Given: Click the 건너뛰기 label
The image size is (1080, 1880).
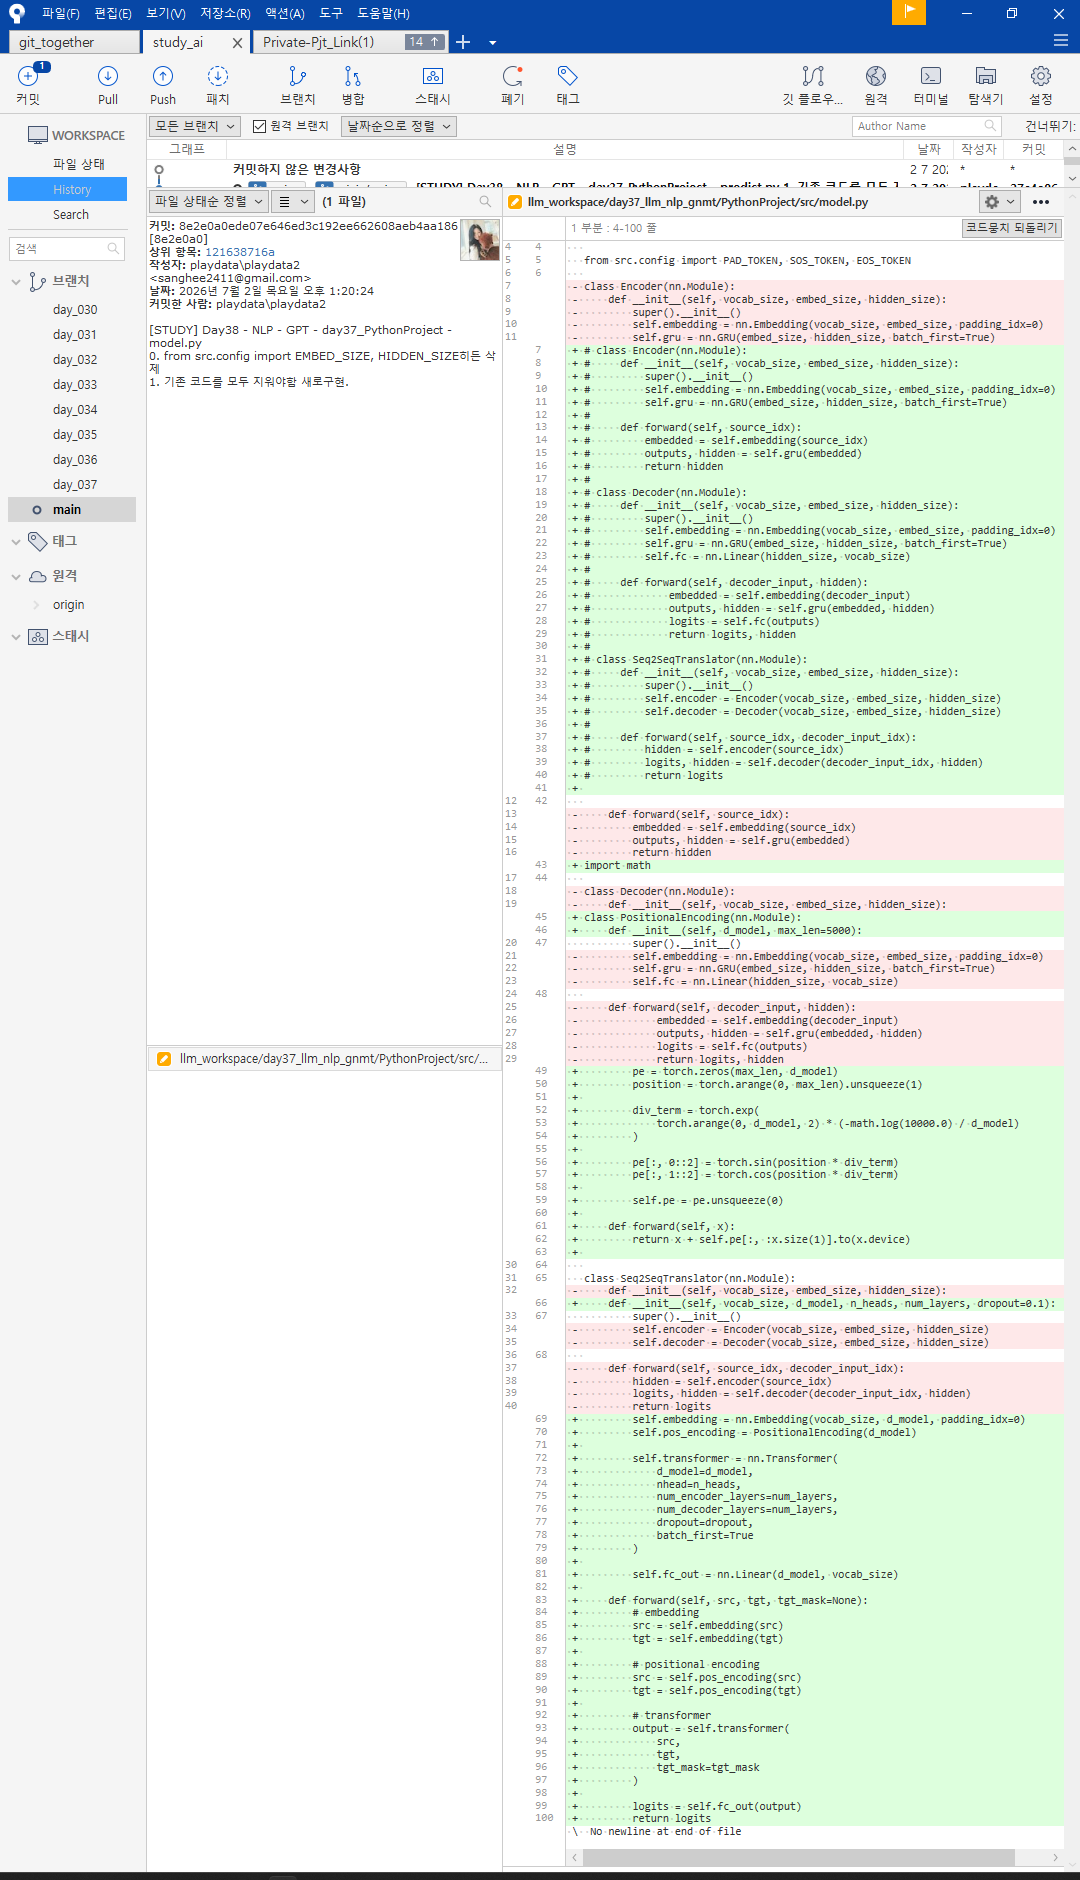Looking at the screenshot, I should coord(1050,126).
